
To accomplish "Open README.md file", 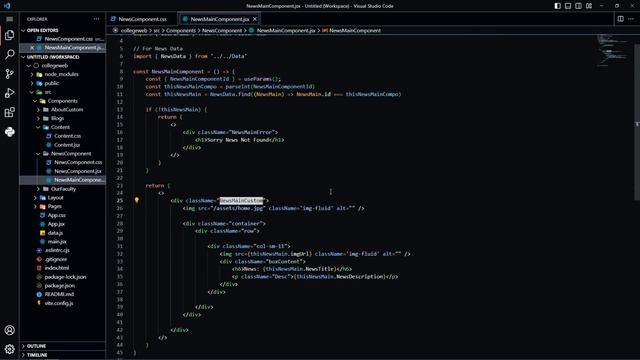I will (59, 294).
